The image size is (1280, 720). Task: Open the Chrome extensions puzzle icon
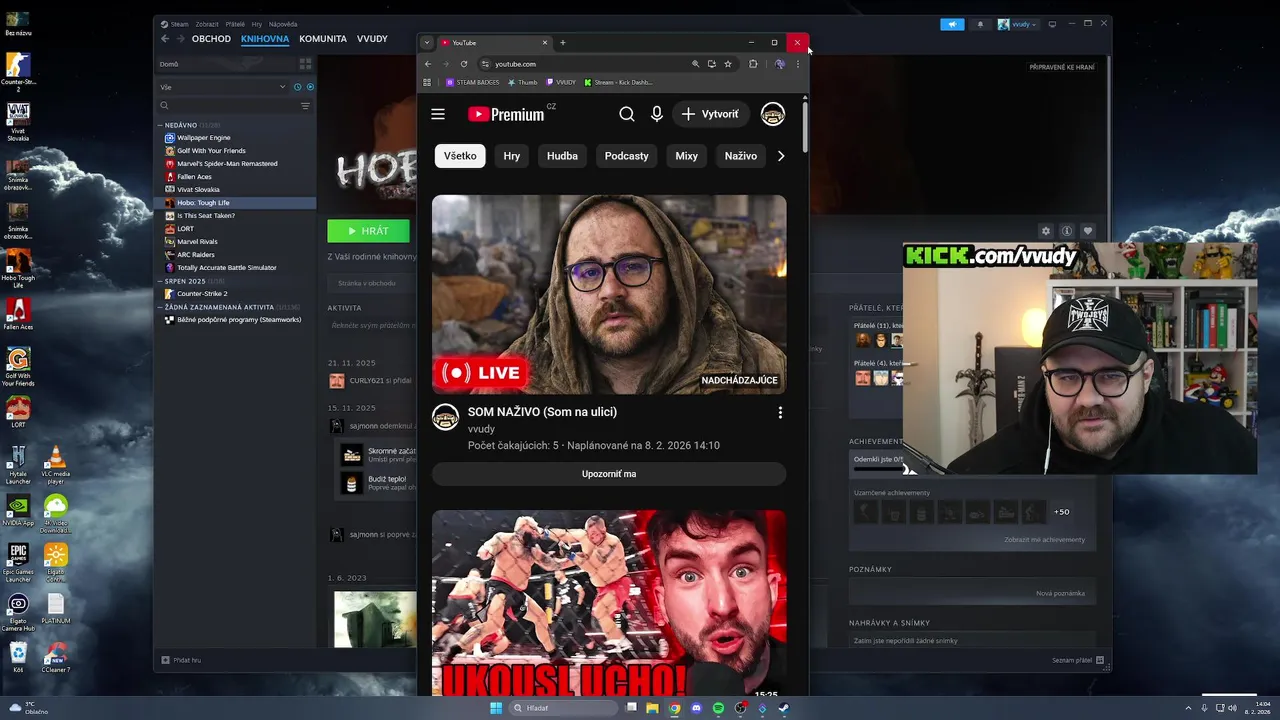(x=753, y=64)
